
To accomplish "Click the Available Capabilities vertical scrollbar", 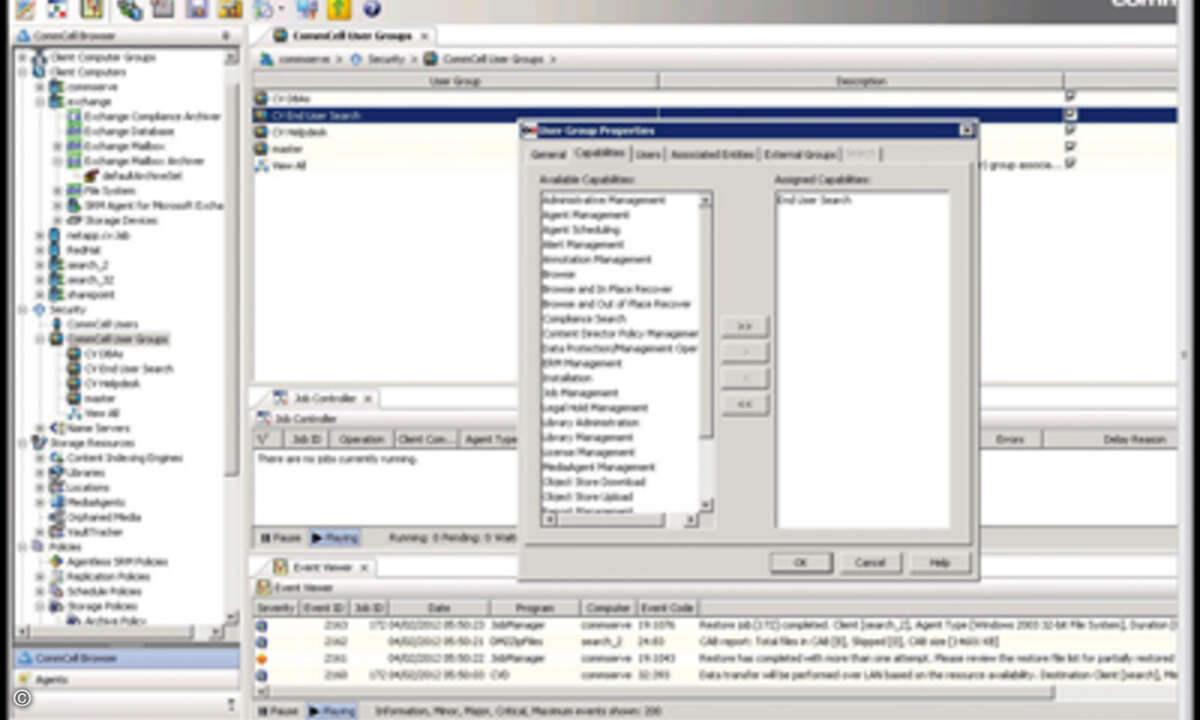I will 706,352.
